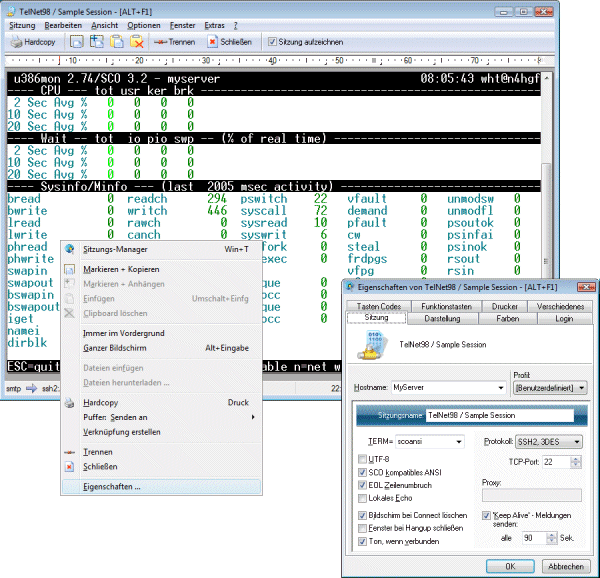Click the disconnect icon beside Trennen menu entry
Screen dimensions: 600x578
pos(69,452)
